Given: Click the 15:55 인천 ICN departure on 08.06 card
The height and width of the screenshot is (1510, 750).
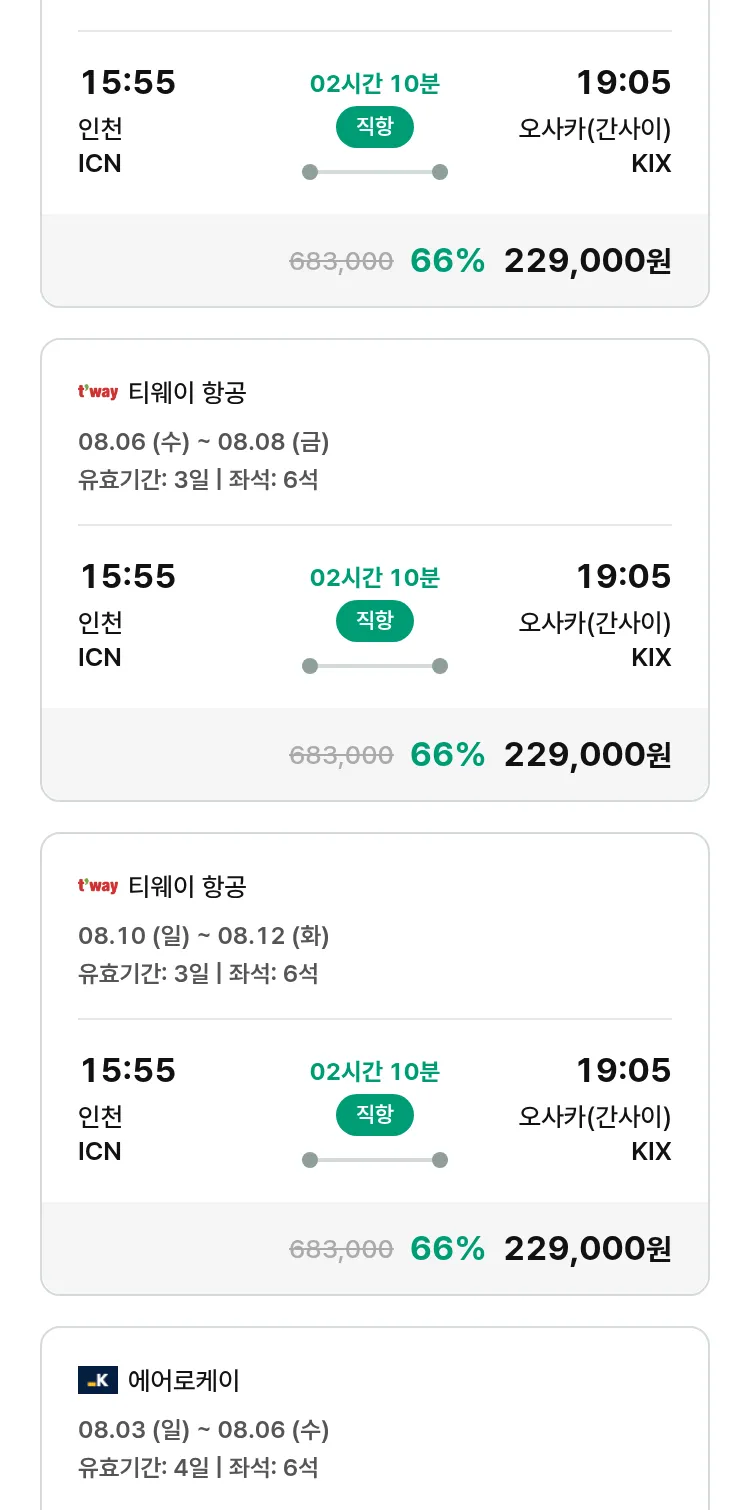Looking at the screenshot, I should pyautogui.click(x=127, y=615).
